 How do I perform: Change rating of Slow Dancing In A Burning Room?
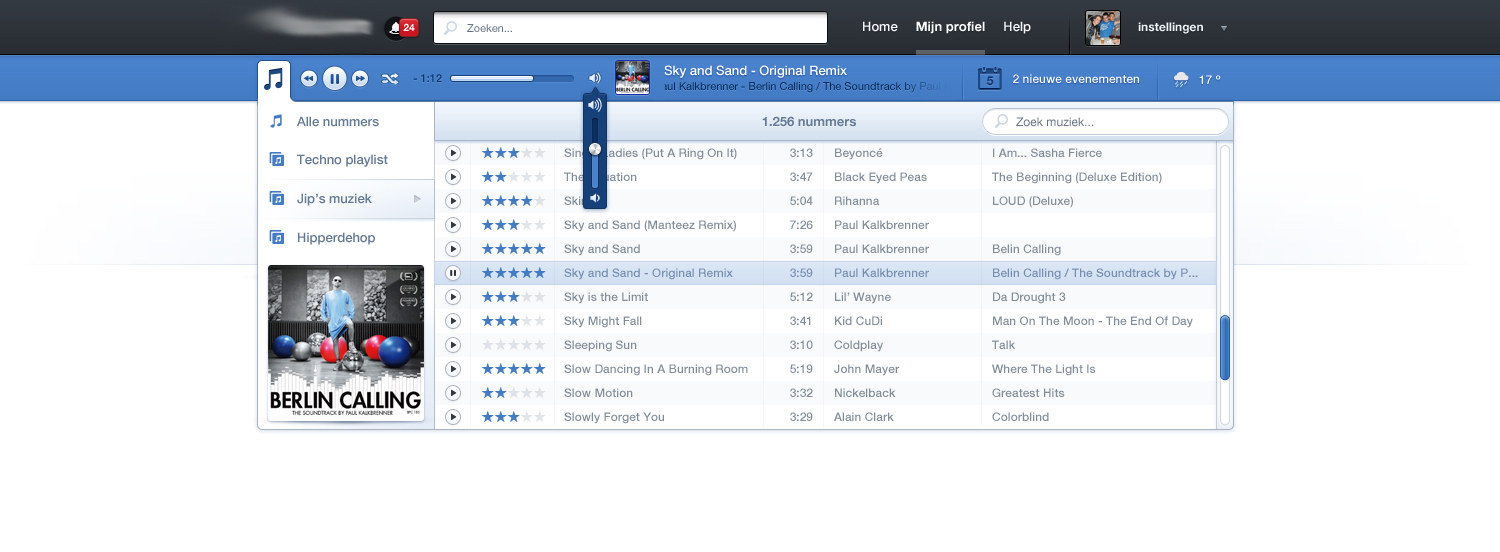[x=514, y=369]
